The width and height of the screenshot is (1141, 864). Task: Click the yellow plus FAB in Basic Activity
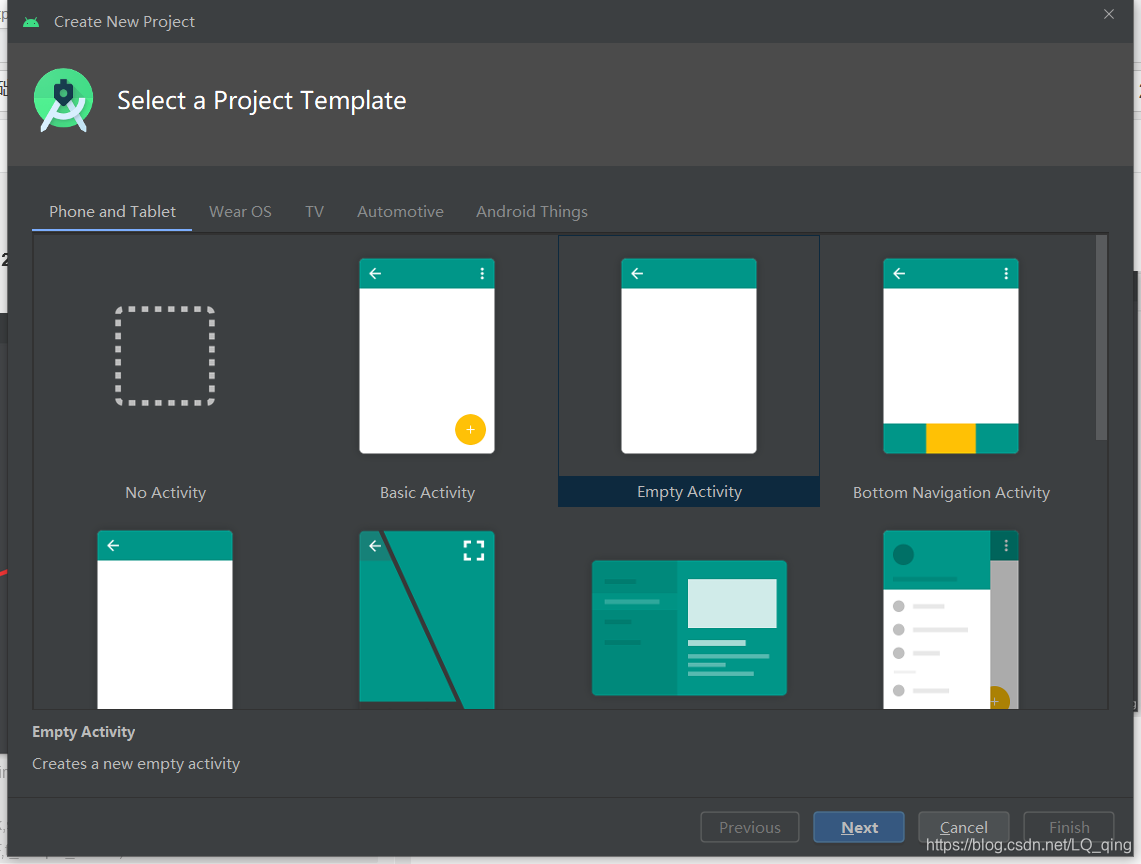[x=470, y=429]
